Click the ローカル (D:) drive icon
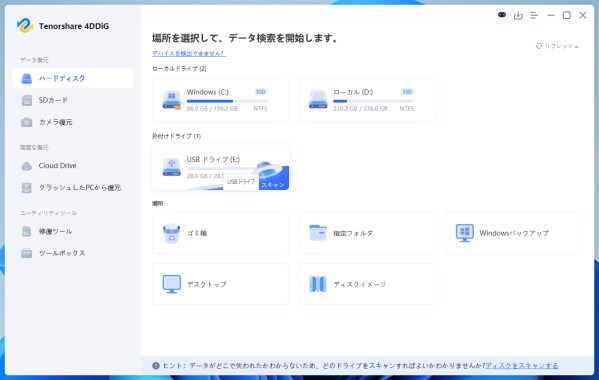Screen dimensions: 599x380 [318, 100]
